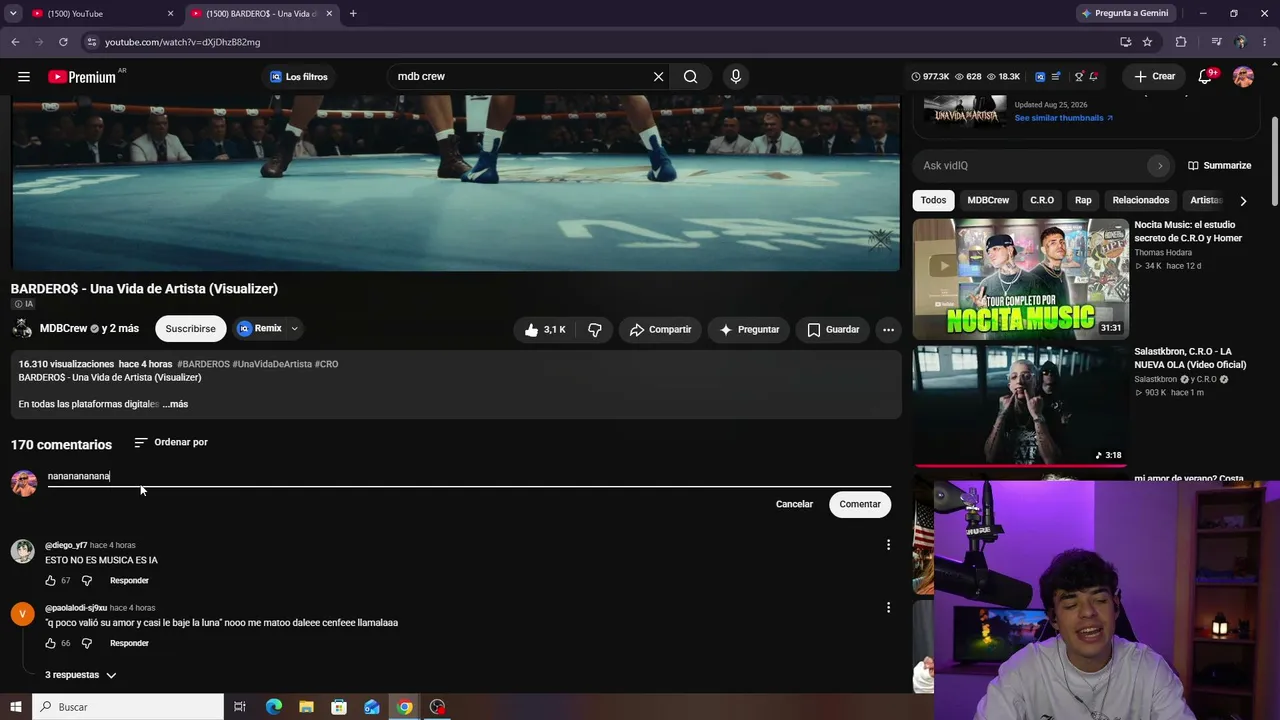This screenshot has height=720, width=1280.
Task: Reload the page
Action: [x=63, y=42]
